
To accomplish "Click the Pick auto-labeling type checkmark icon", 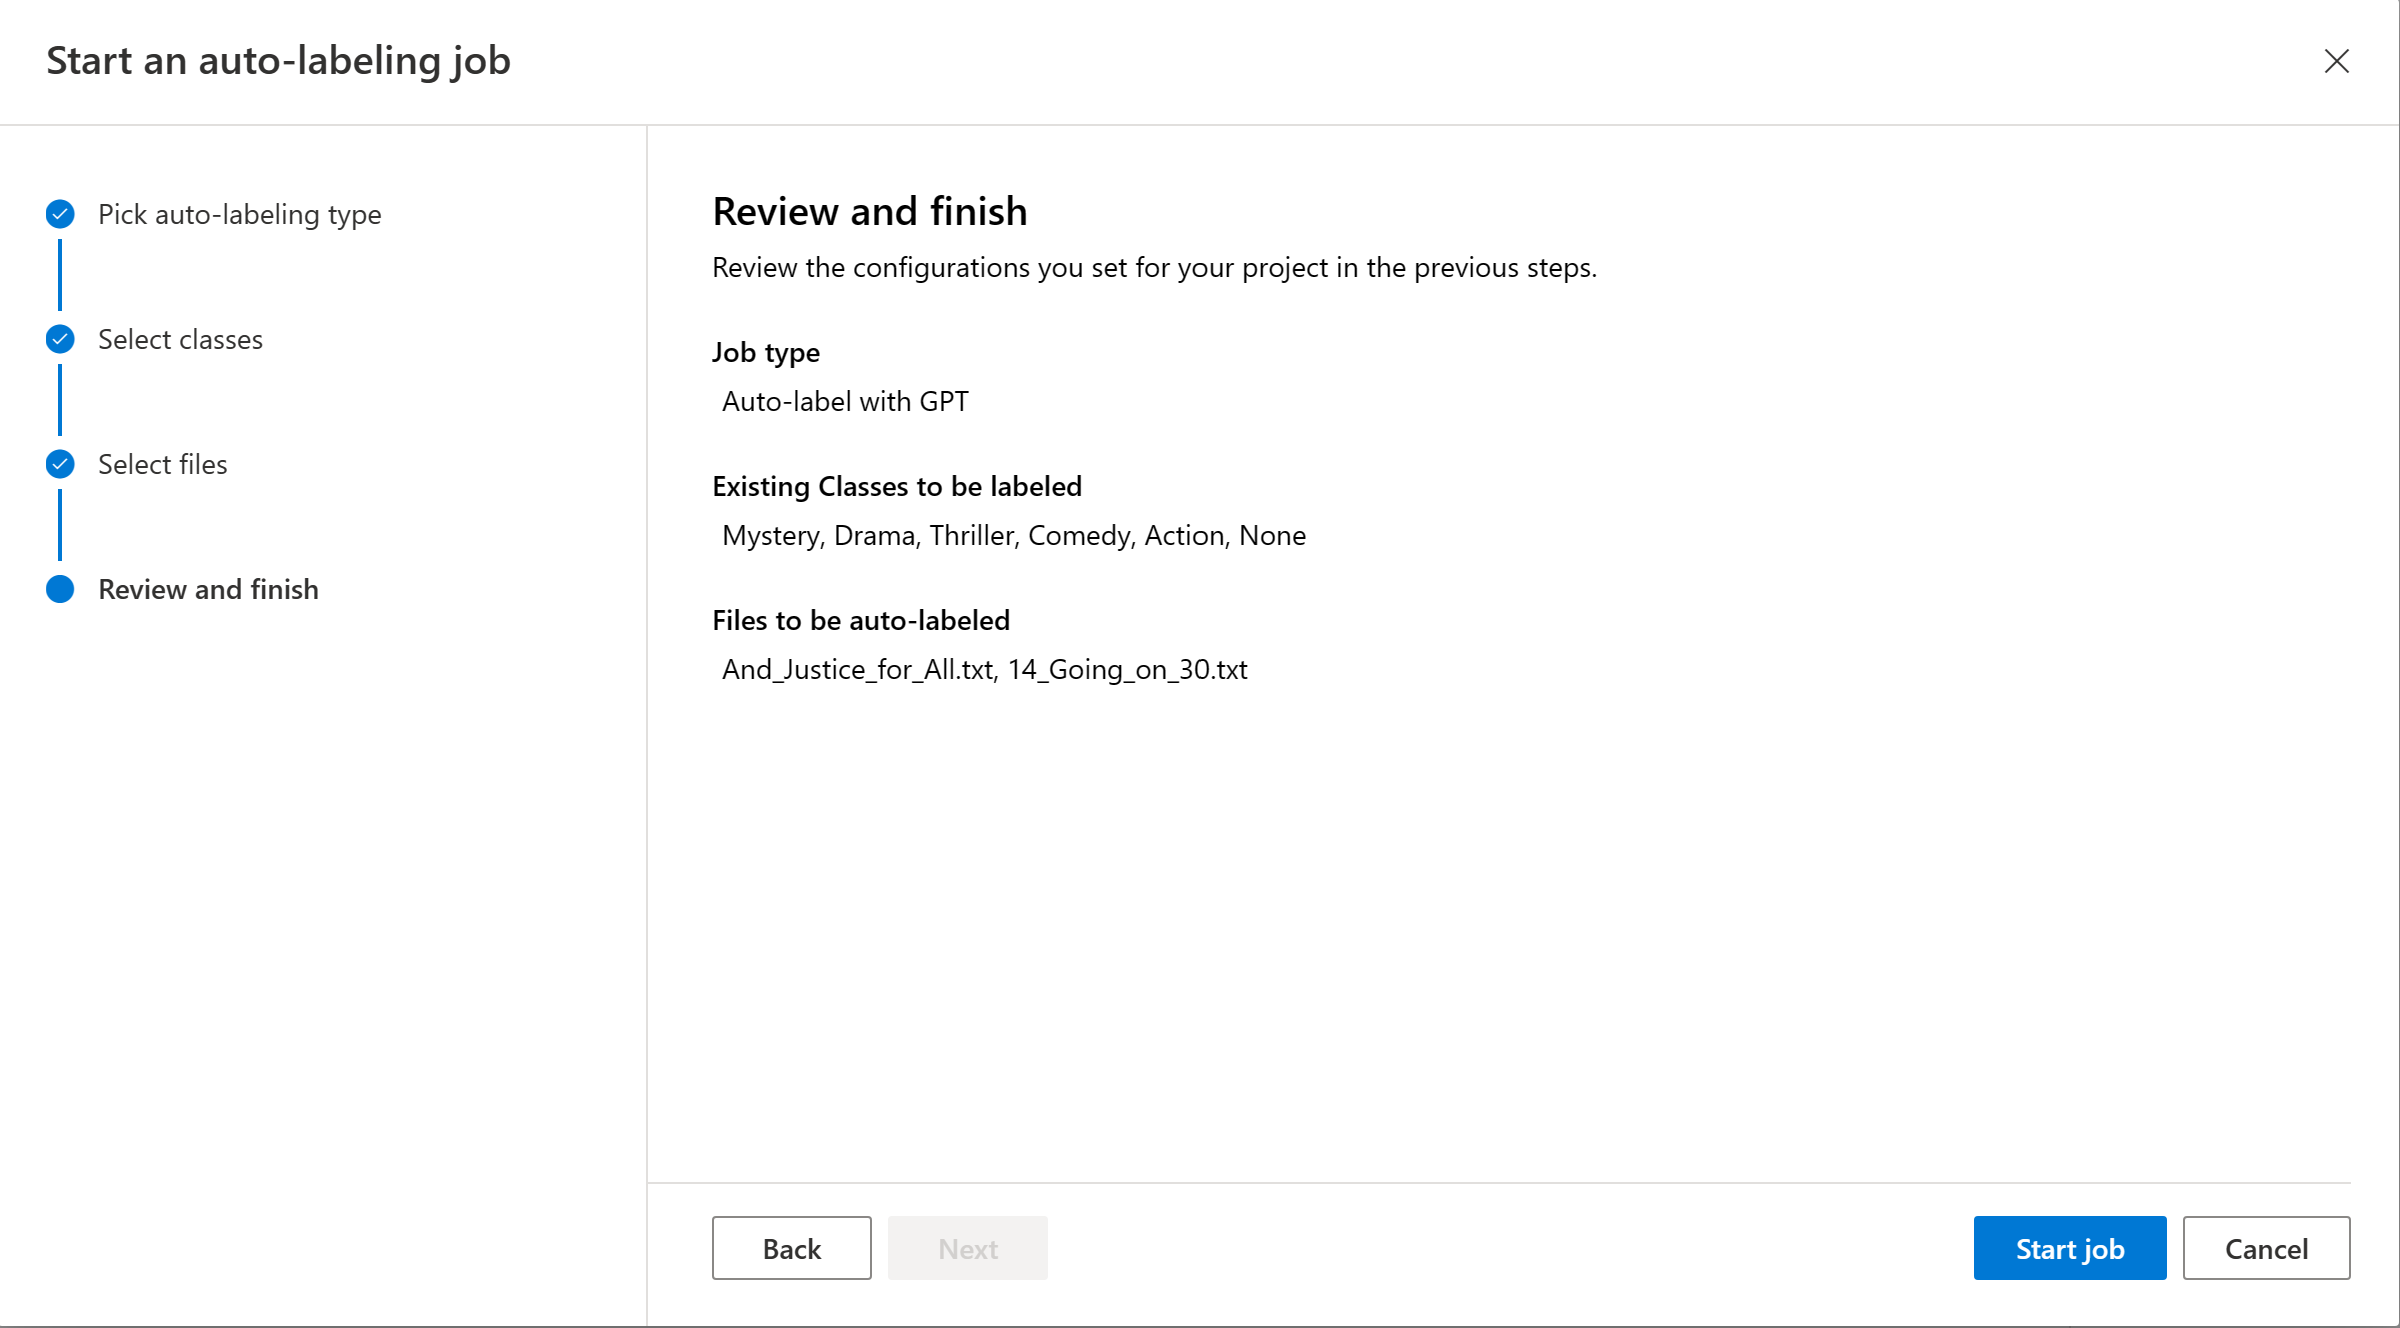I will [60, 214].
